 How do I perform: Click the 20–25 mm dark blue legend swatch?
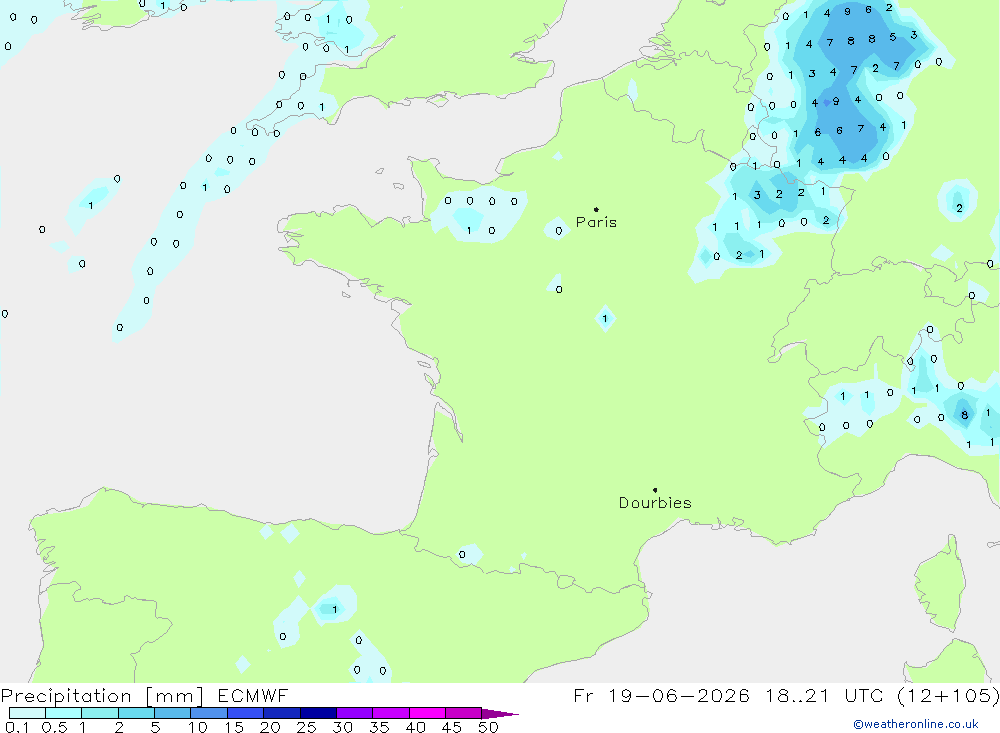pos(281,713)
